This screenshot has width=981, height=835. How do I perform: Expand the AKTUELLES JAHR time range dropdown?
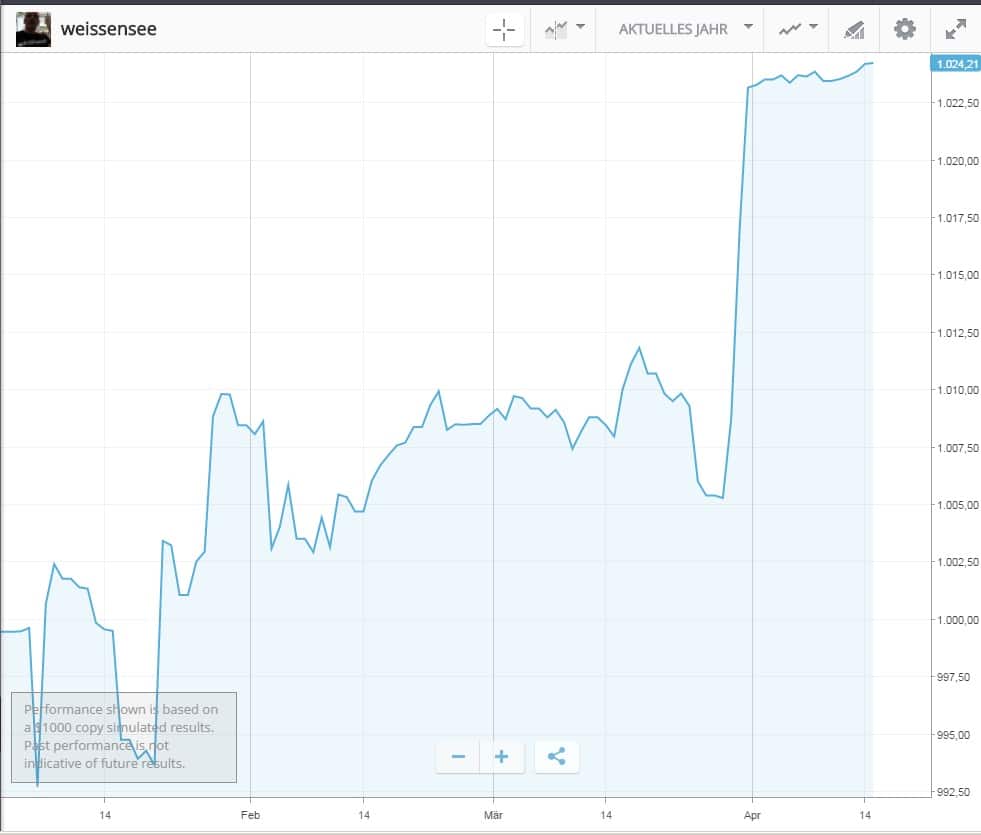click(x=684, y=29)
